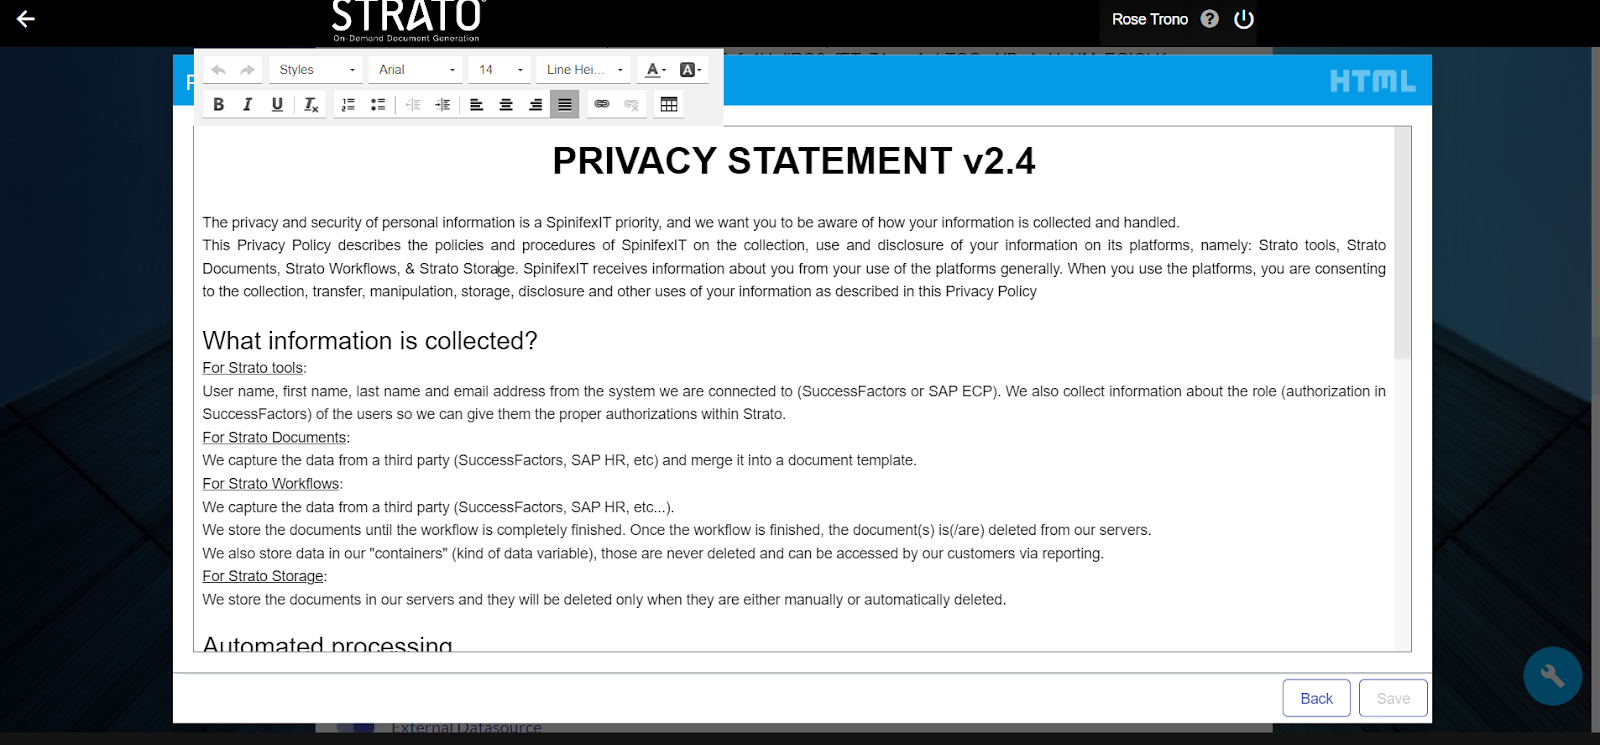This screenshot has height=745, width=1600.
Task: Increase the paragraph indent
Action: pyautogui.click(x=442, y=104)
